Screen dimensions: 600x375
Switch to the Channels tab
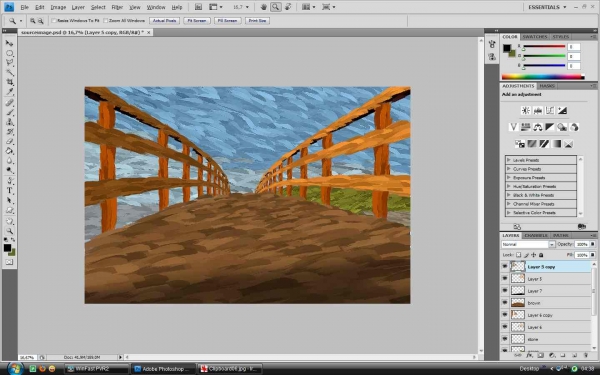tap(536, 235)
